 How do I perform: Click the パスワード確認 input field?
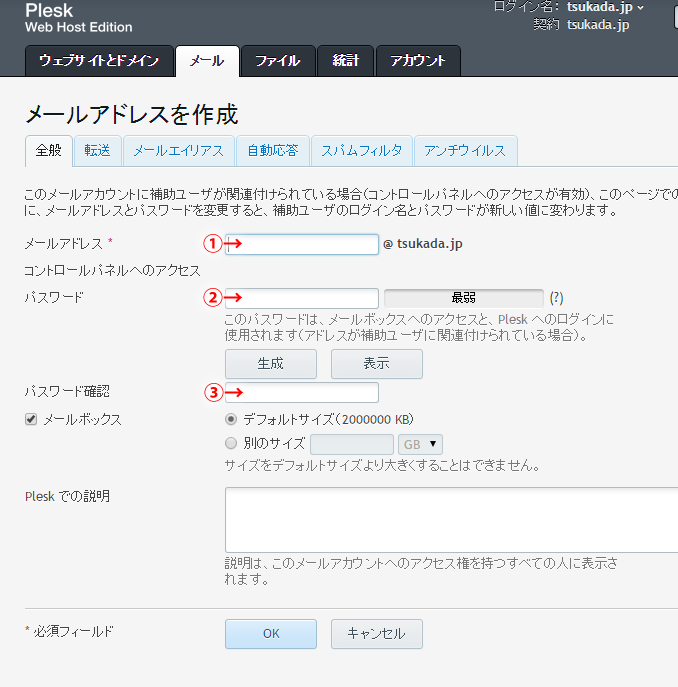pos(302,393)
